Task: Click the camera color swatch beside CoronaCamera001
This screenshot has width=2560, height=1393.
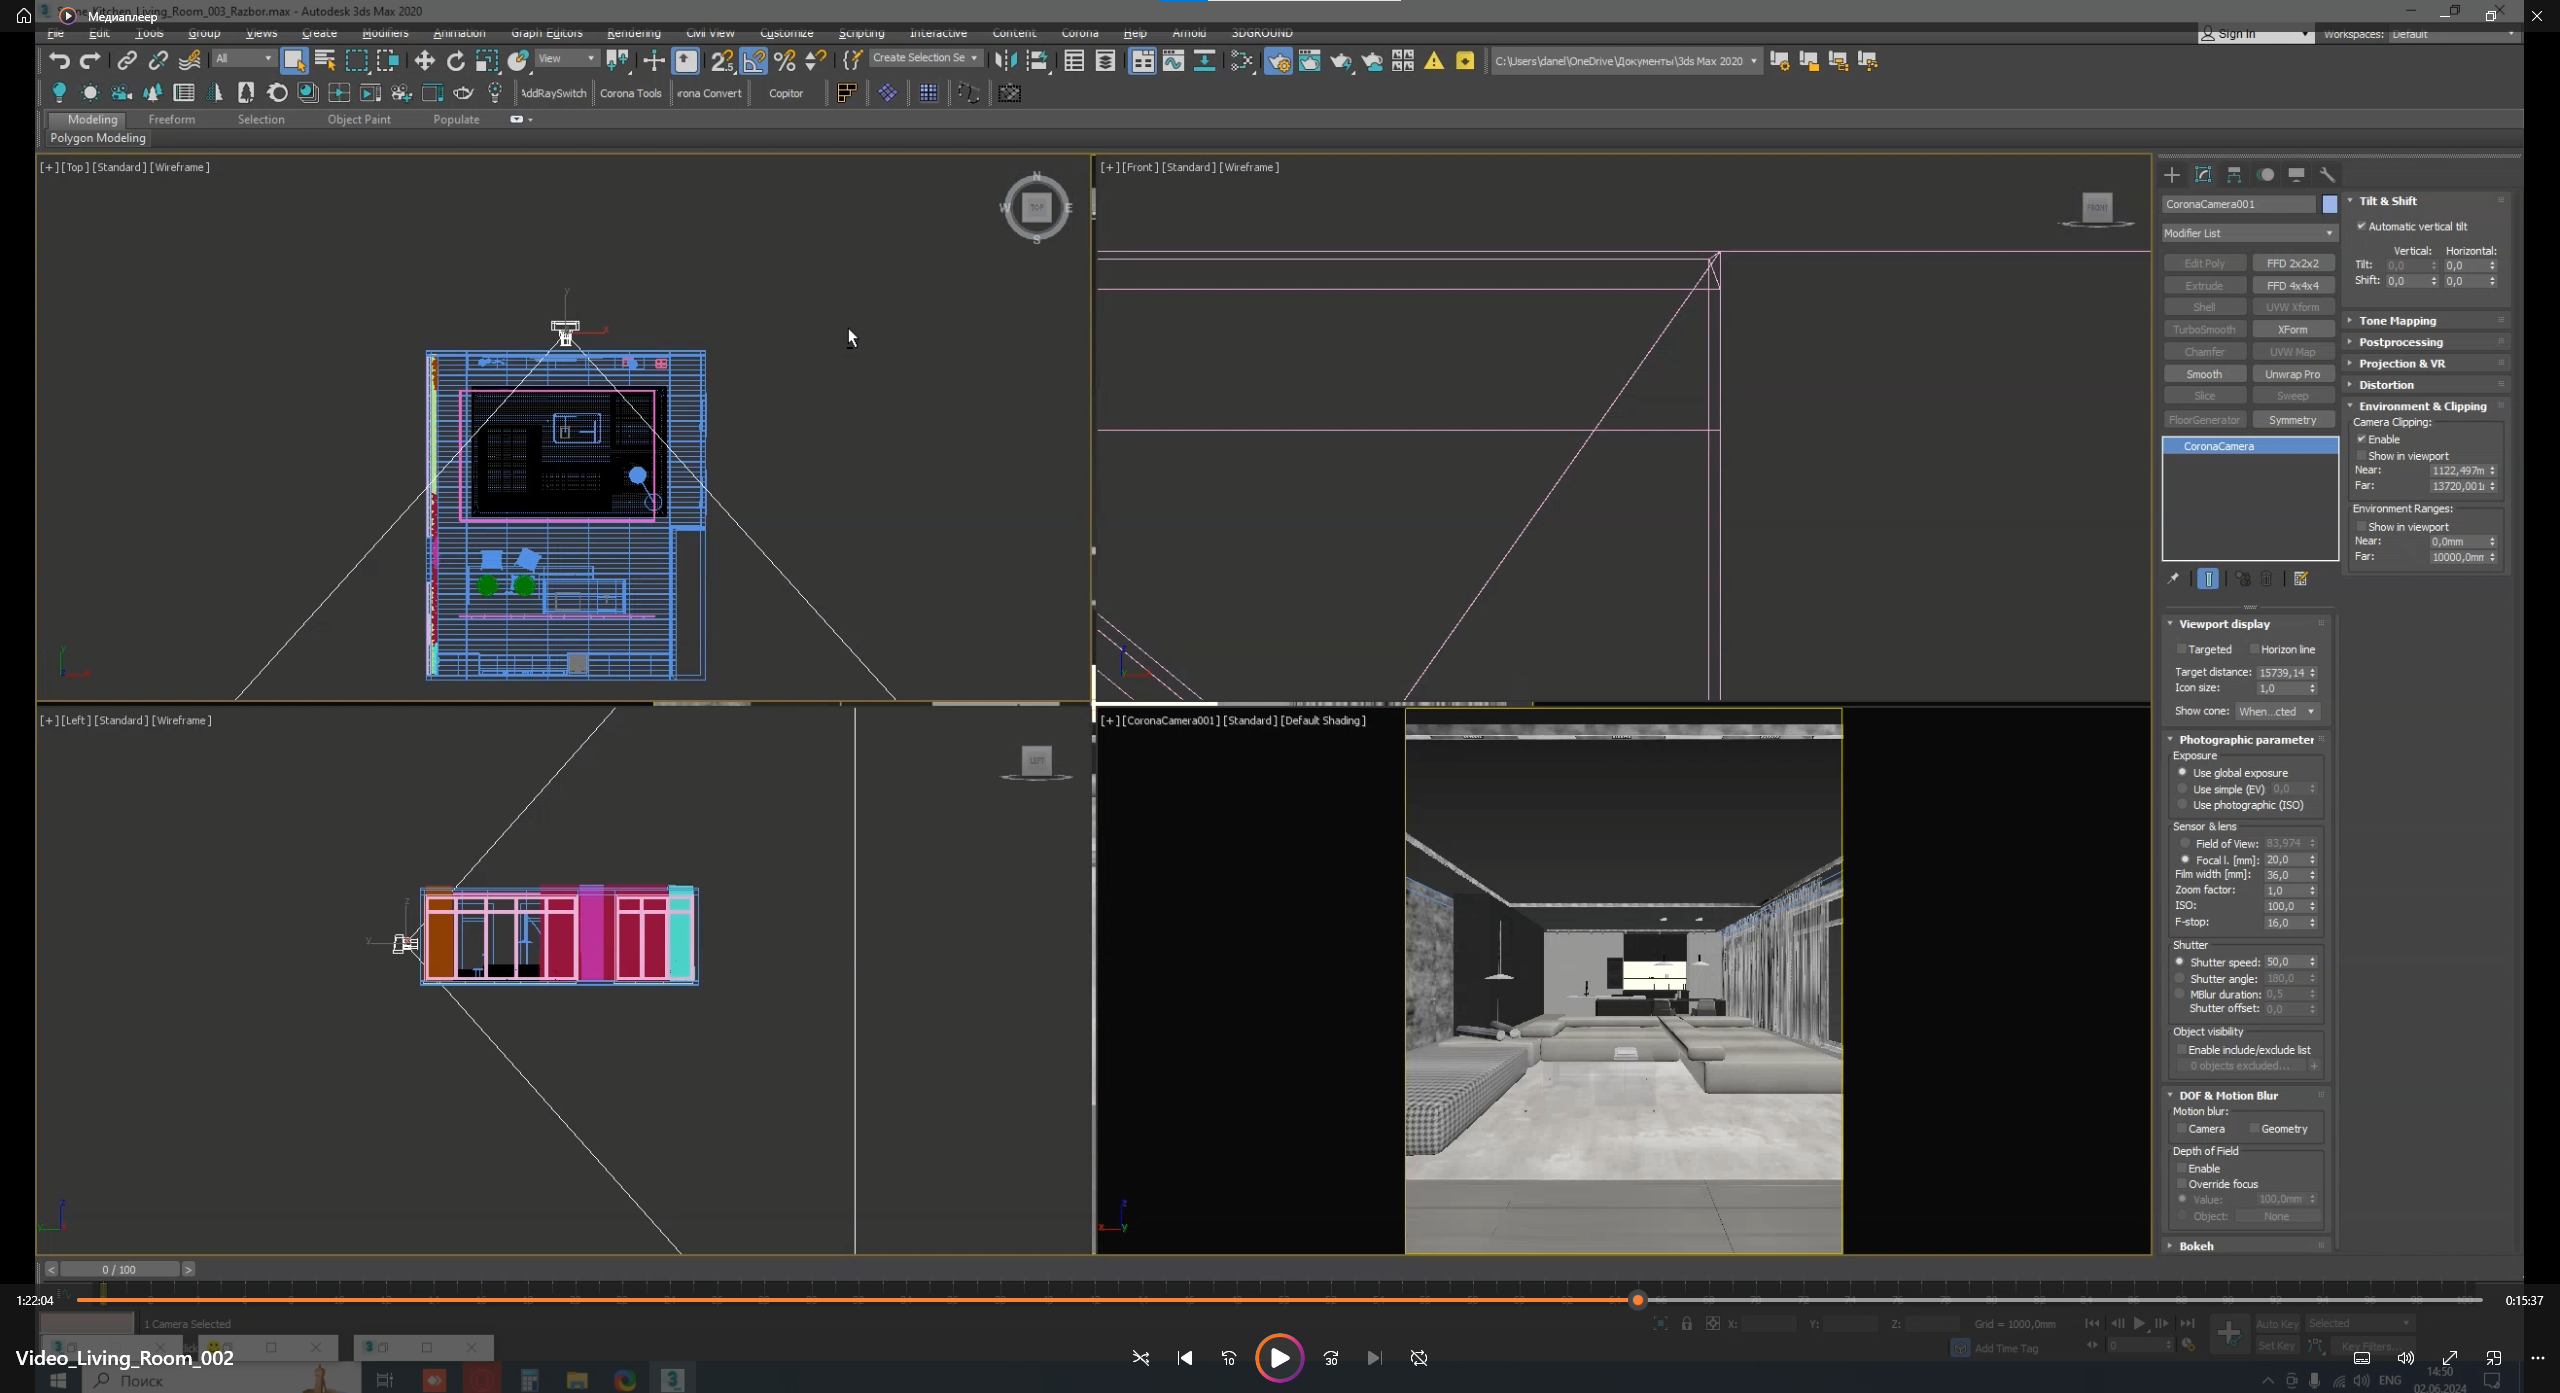Action: tap(2330, 204)
